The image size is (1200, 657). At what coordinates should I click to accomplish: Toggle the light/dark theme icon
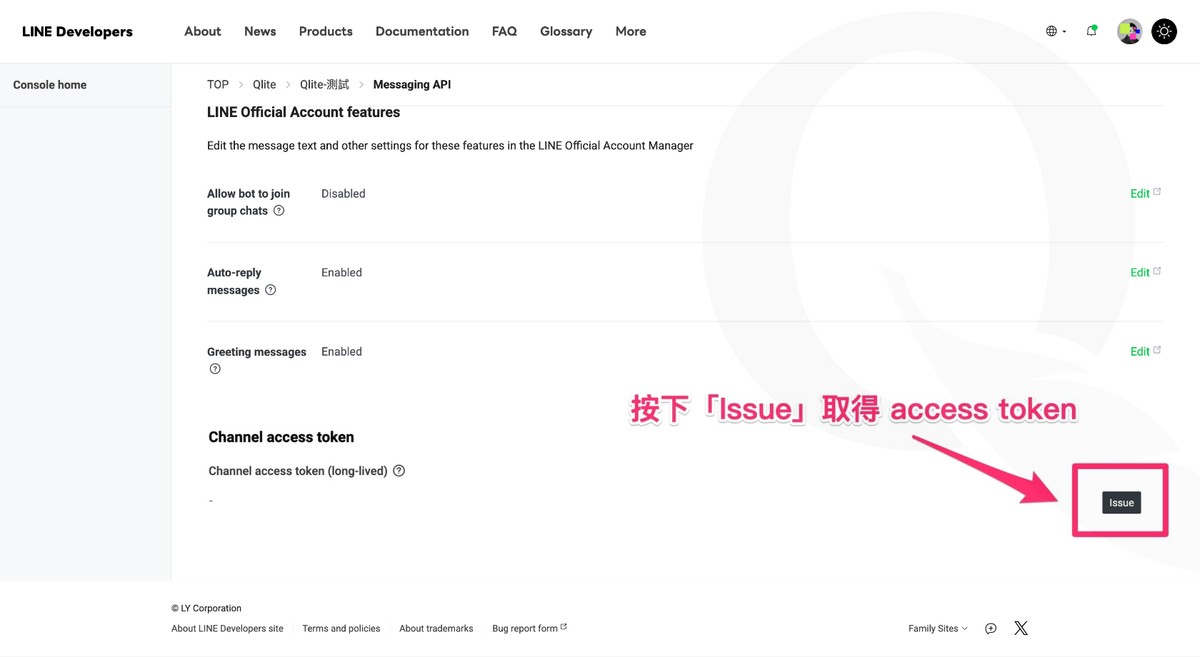pyautogui.click(x=1164, y=32)
